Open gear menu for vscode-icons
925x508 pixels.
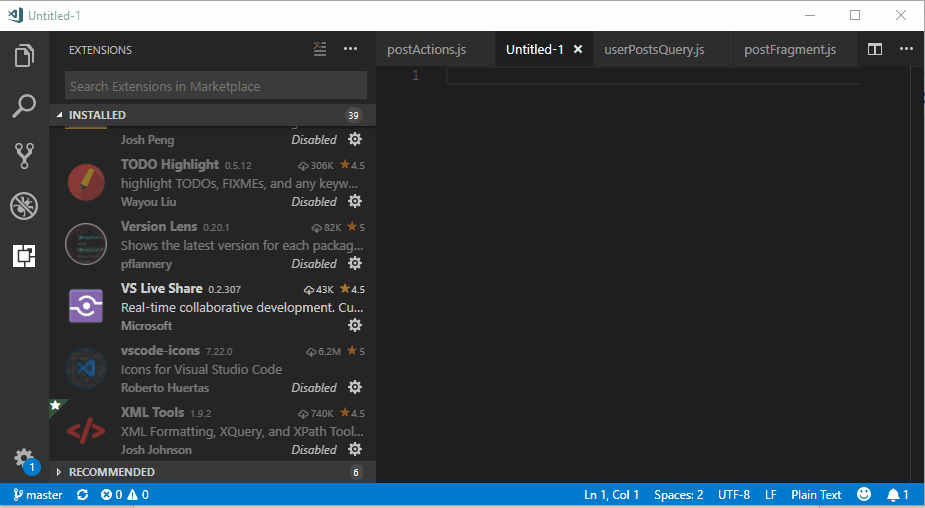tap(355, 387)
